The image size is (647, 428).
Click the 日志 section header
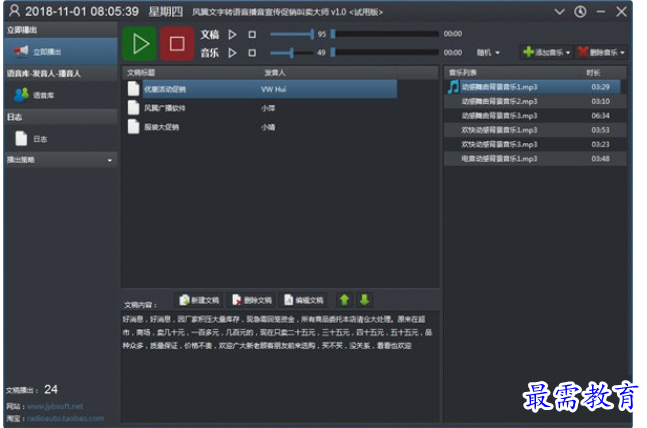pos(60,117)
